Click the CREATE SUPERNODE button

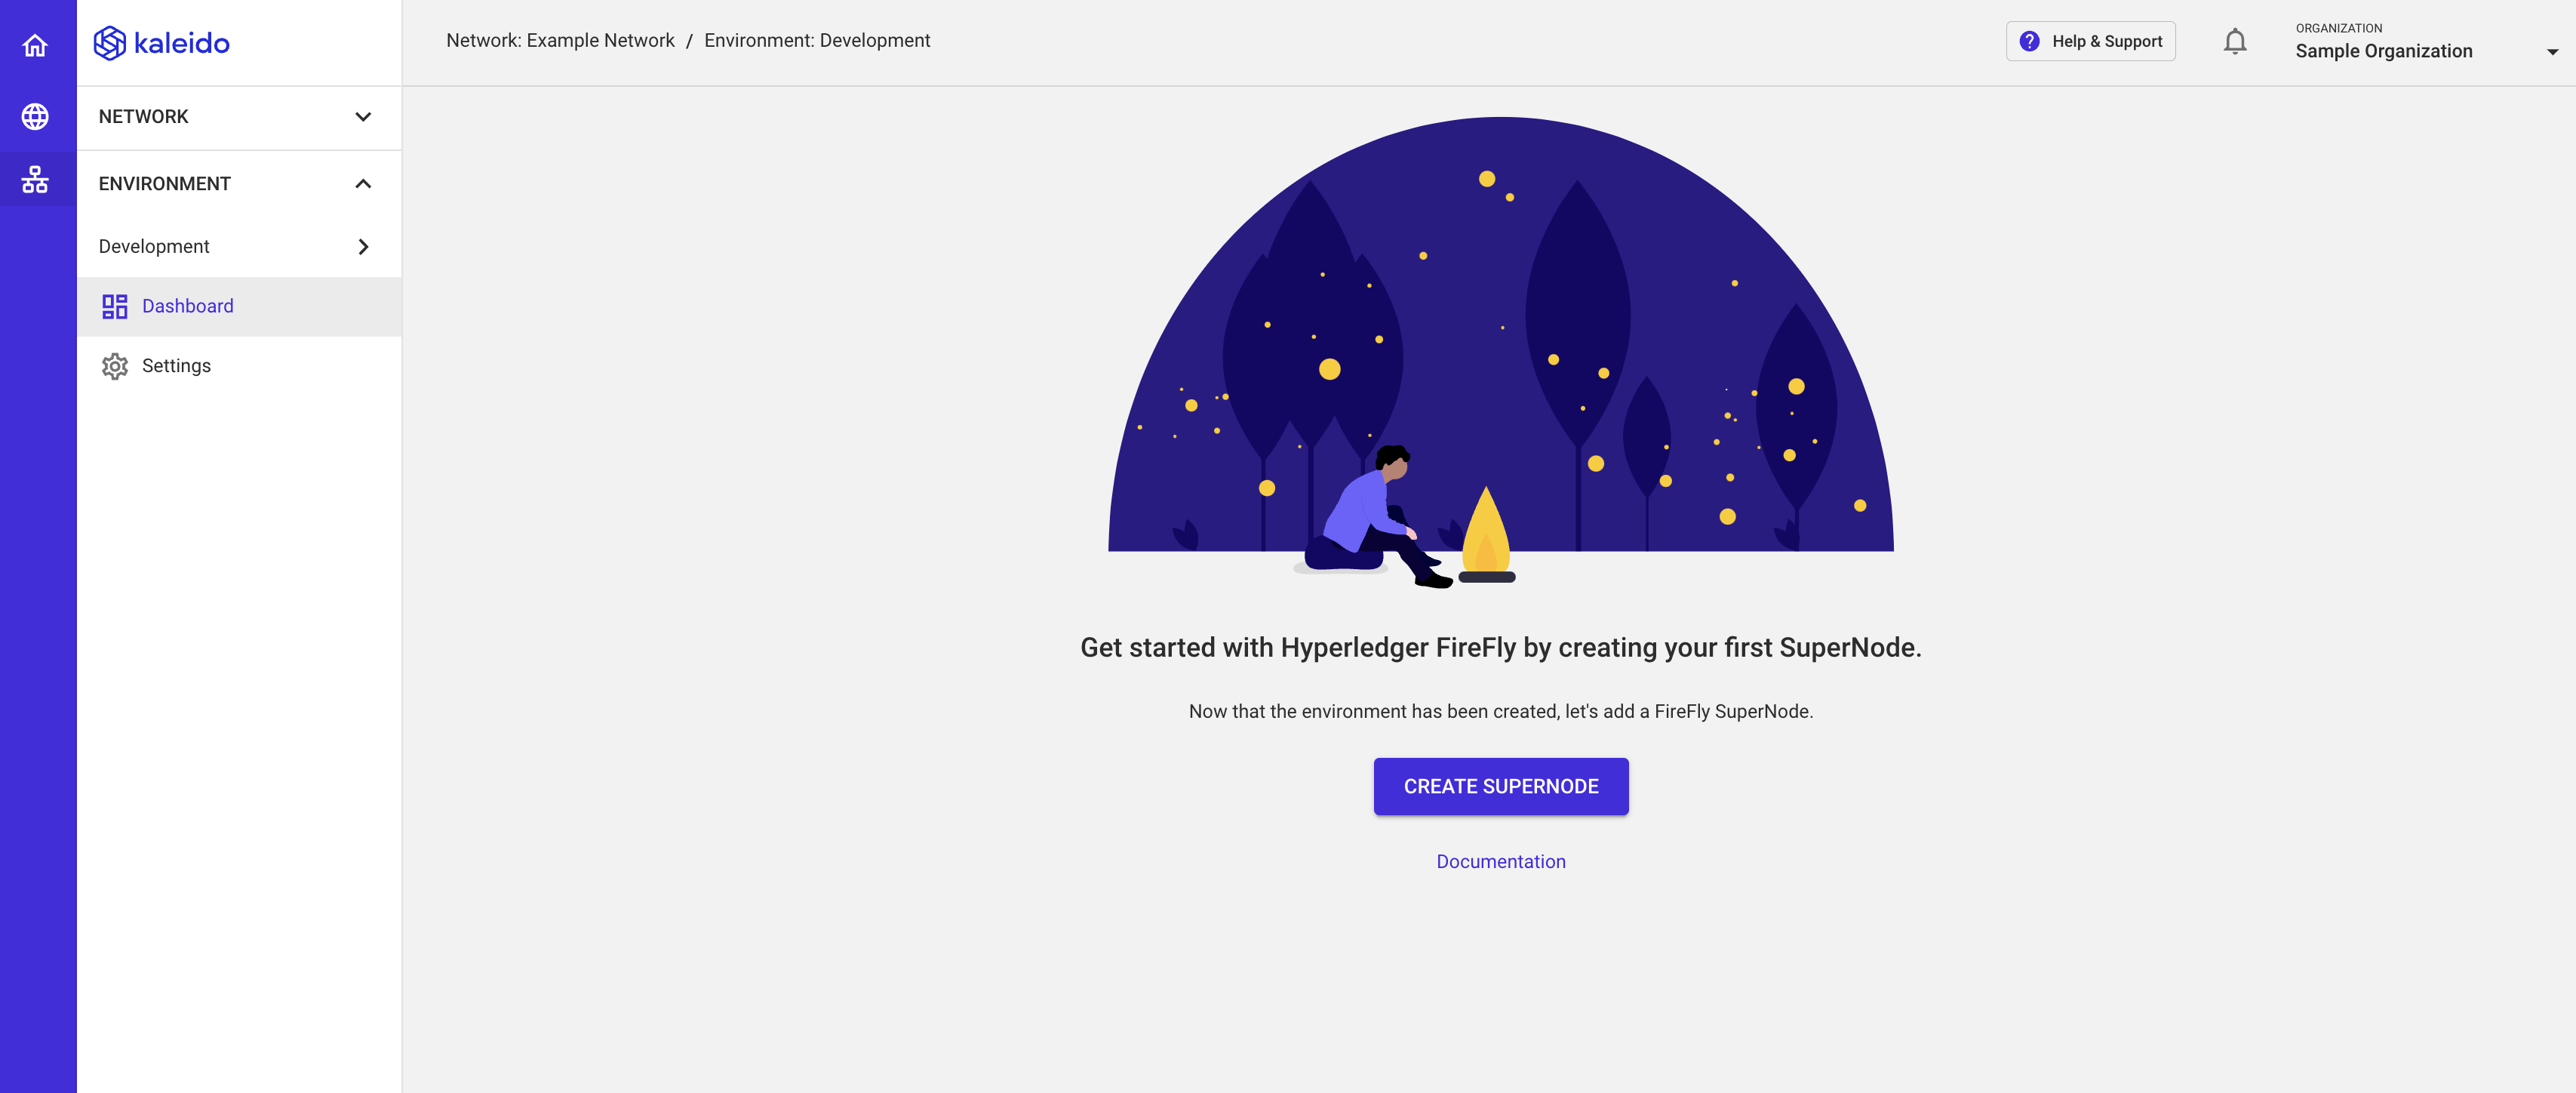pos(1502,786)
